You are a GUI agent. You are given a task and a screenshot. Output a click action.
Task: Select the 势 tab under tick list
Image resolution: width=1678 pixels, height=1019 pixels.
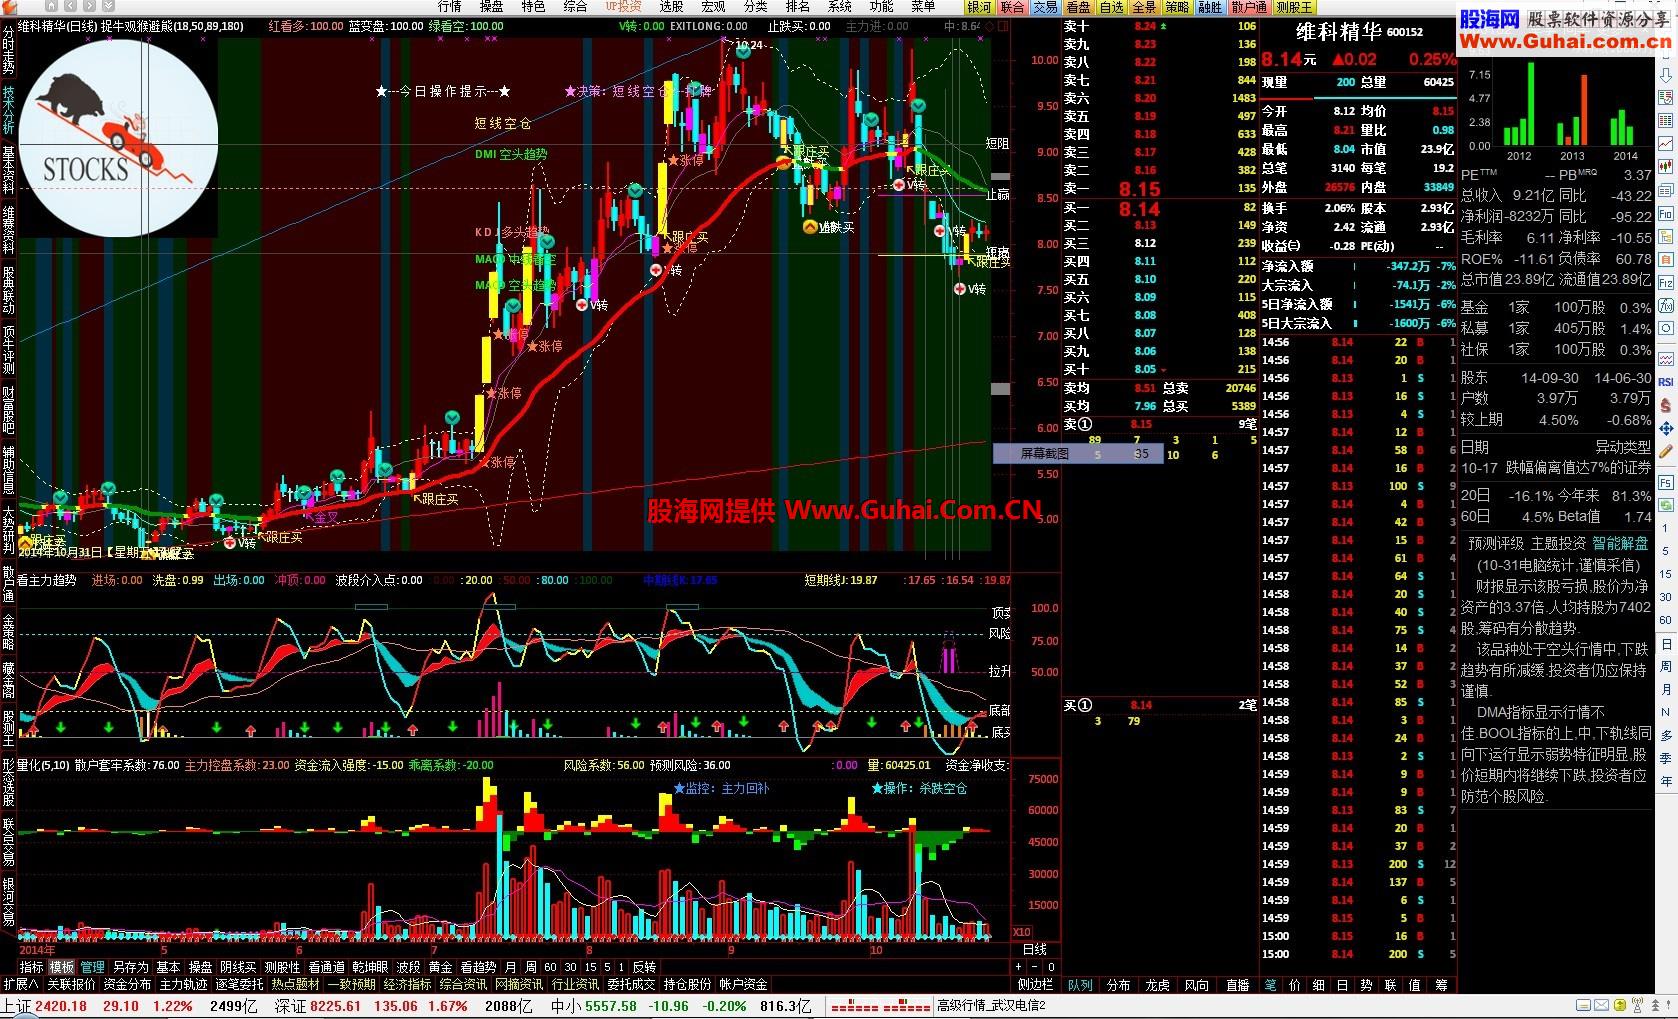(1367, 984)
